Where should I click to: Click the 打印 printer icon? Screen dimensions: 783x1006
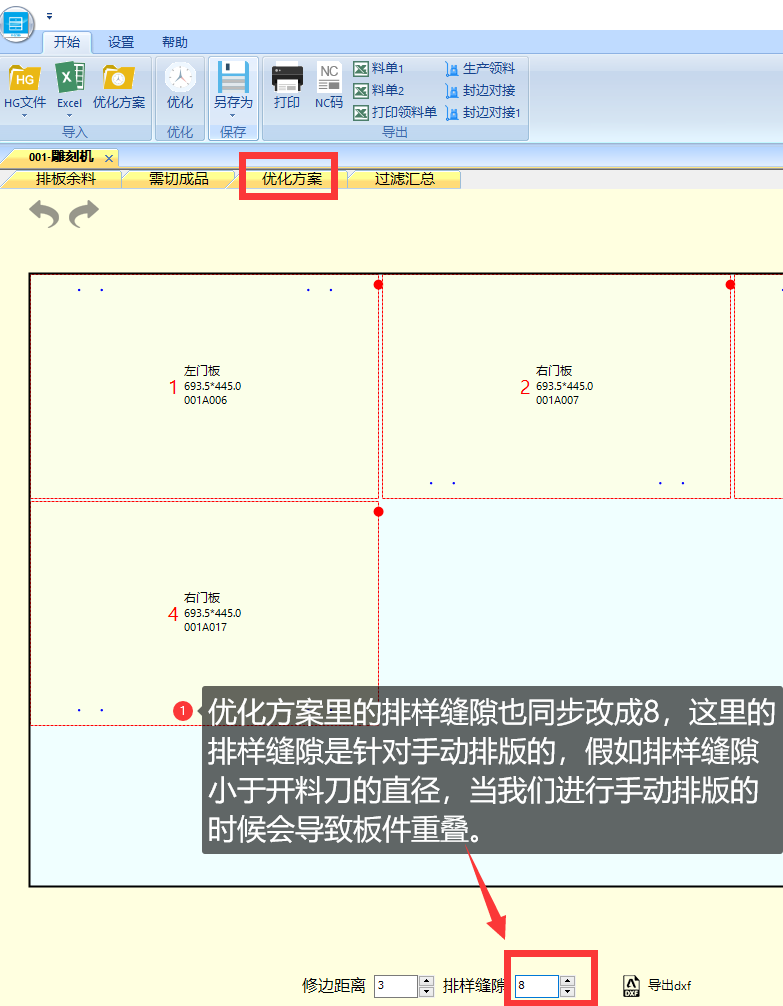(x=287, y=78)
